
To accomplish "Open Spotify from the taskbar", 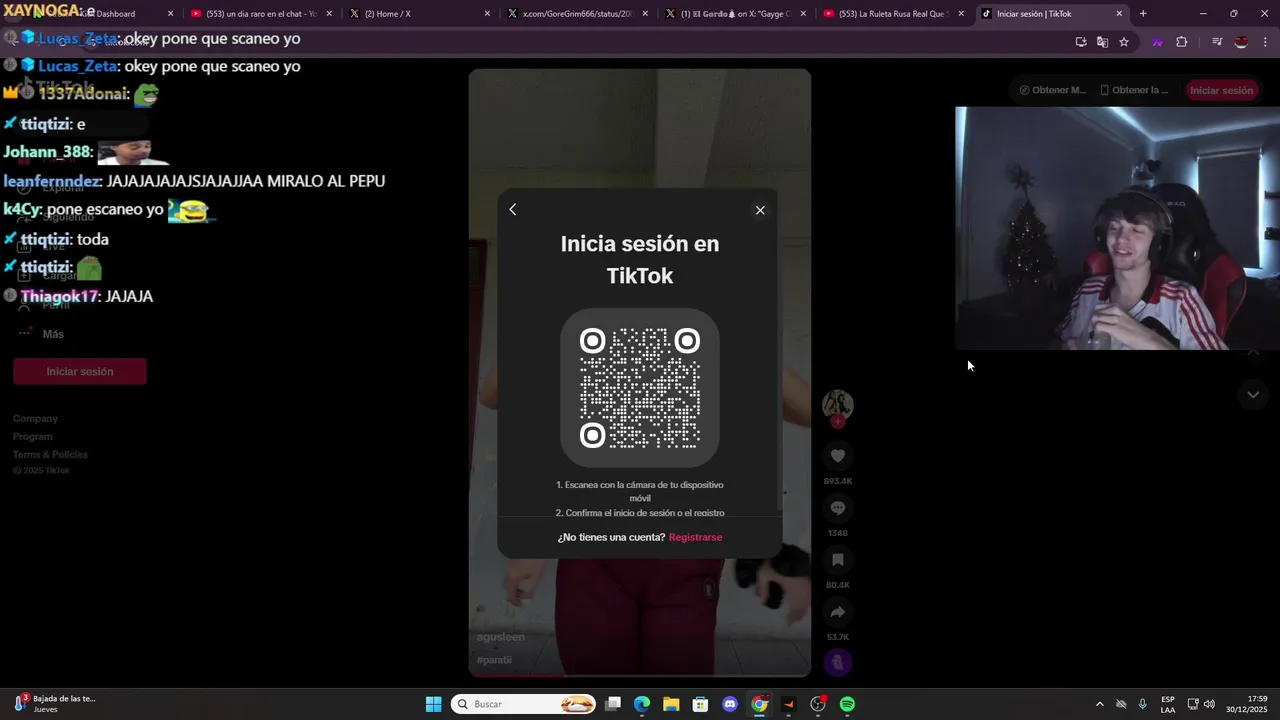I will pos(847,704).
